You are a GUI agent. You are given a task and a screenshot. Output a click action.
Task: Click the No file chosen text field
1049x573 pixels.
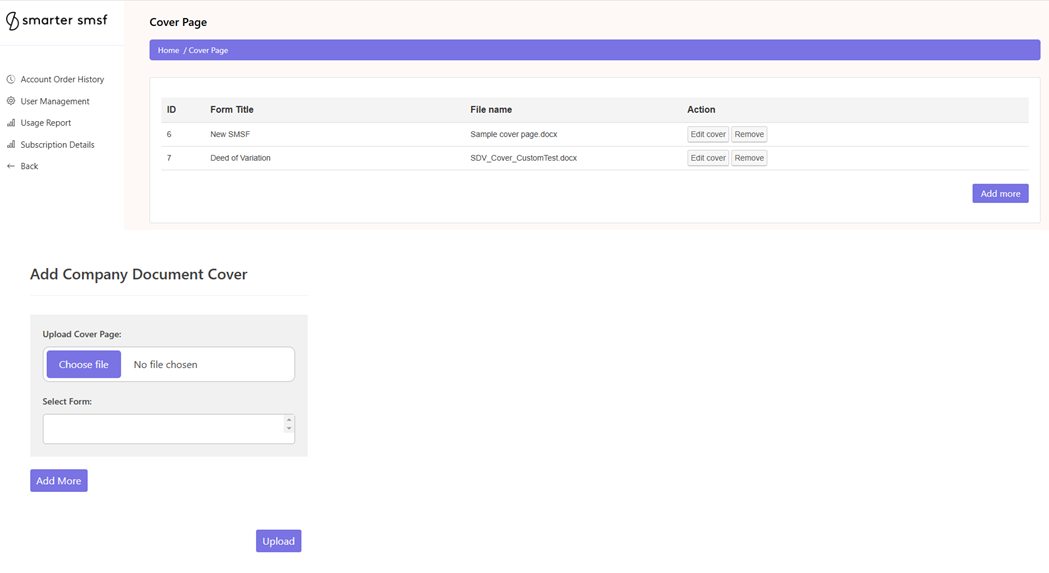[165, 364]
